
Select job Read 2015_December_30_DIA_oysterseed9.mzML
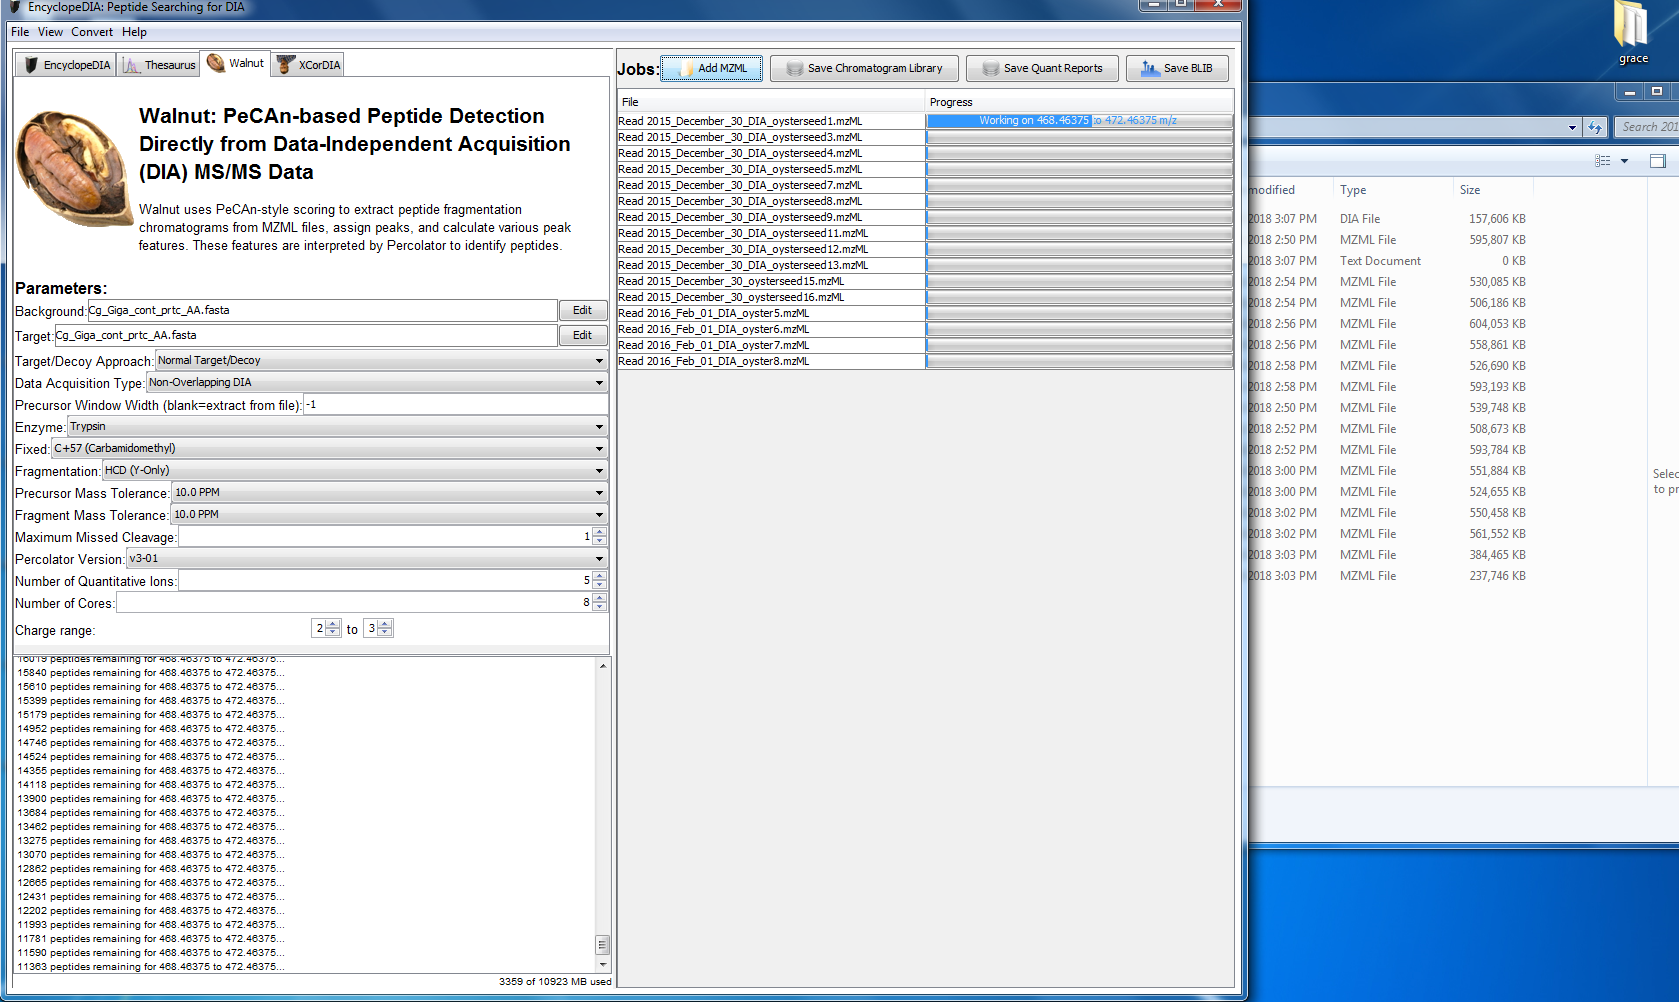tap(770, 217)
